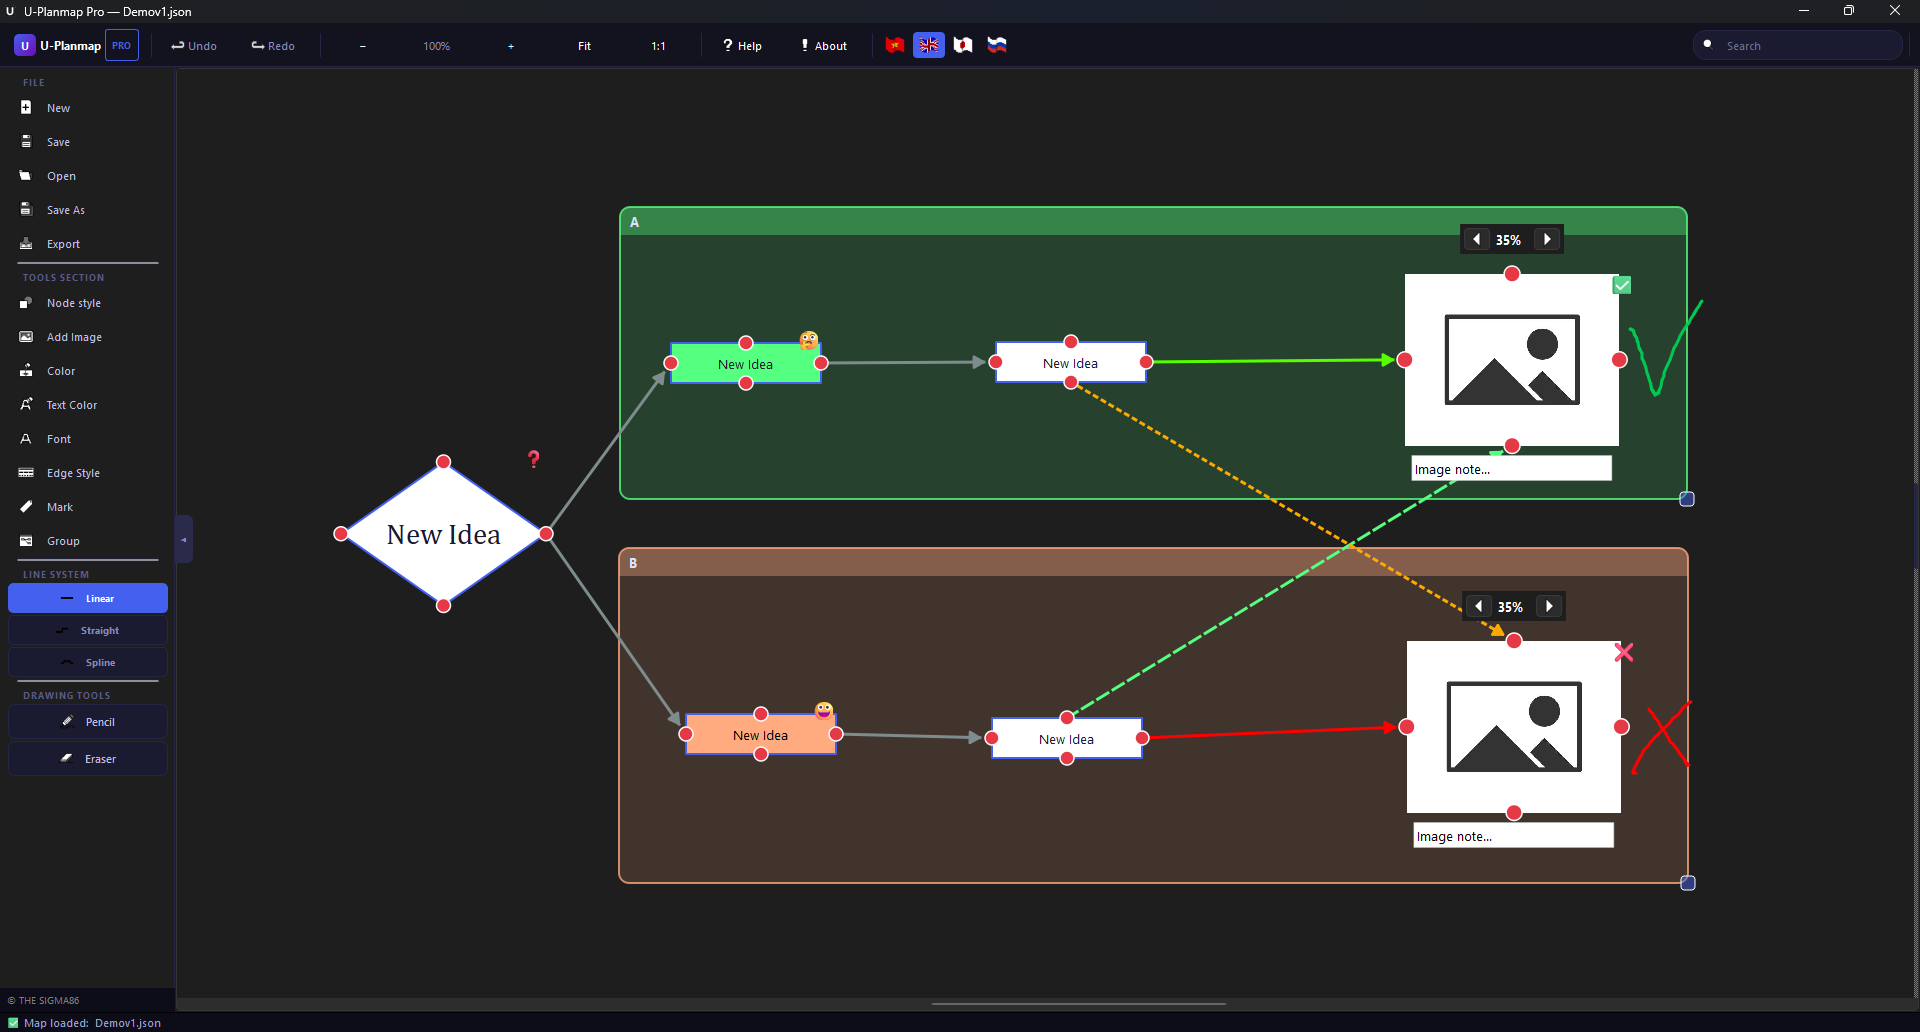Select the Mark tool
The width and height of the screenshot is (1920, 1032).
(x=88, y=507)
